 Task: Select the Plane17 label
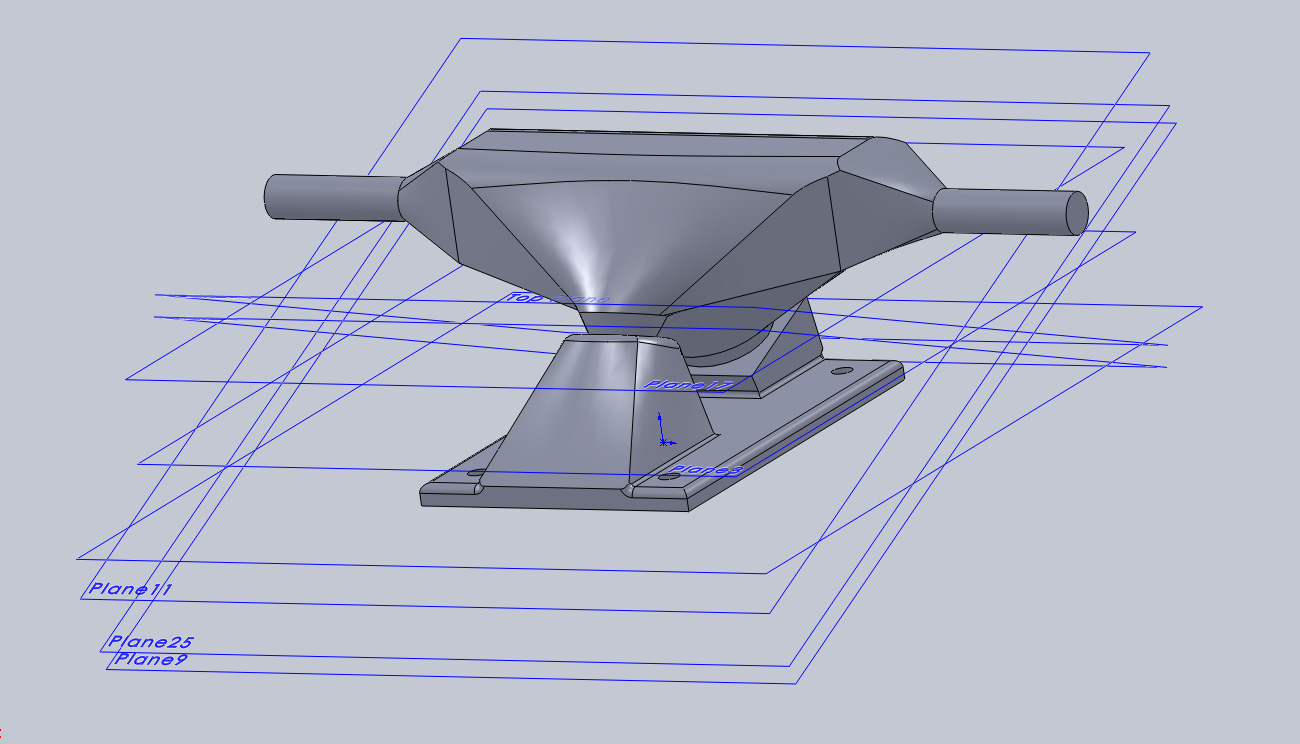(x=690, y=385)
